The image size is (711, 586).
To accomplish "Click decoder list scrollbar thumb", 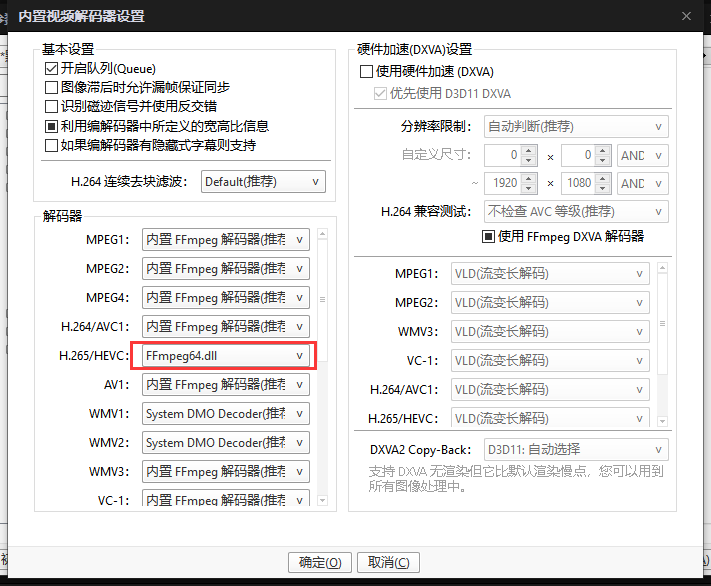I will click(322, 299).
